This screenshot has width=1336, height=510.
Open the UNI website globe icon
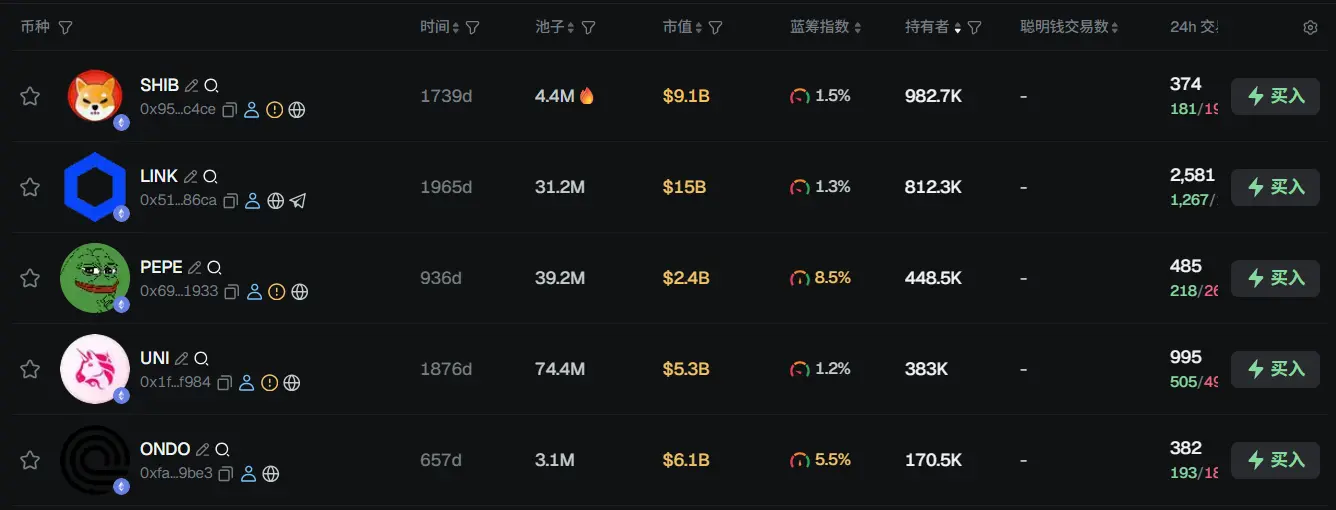pos(292,383)
